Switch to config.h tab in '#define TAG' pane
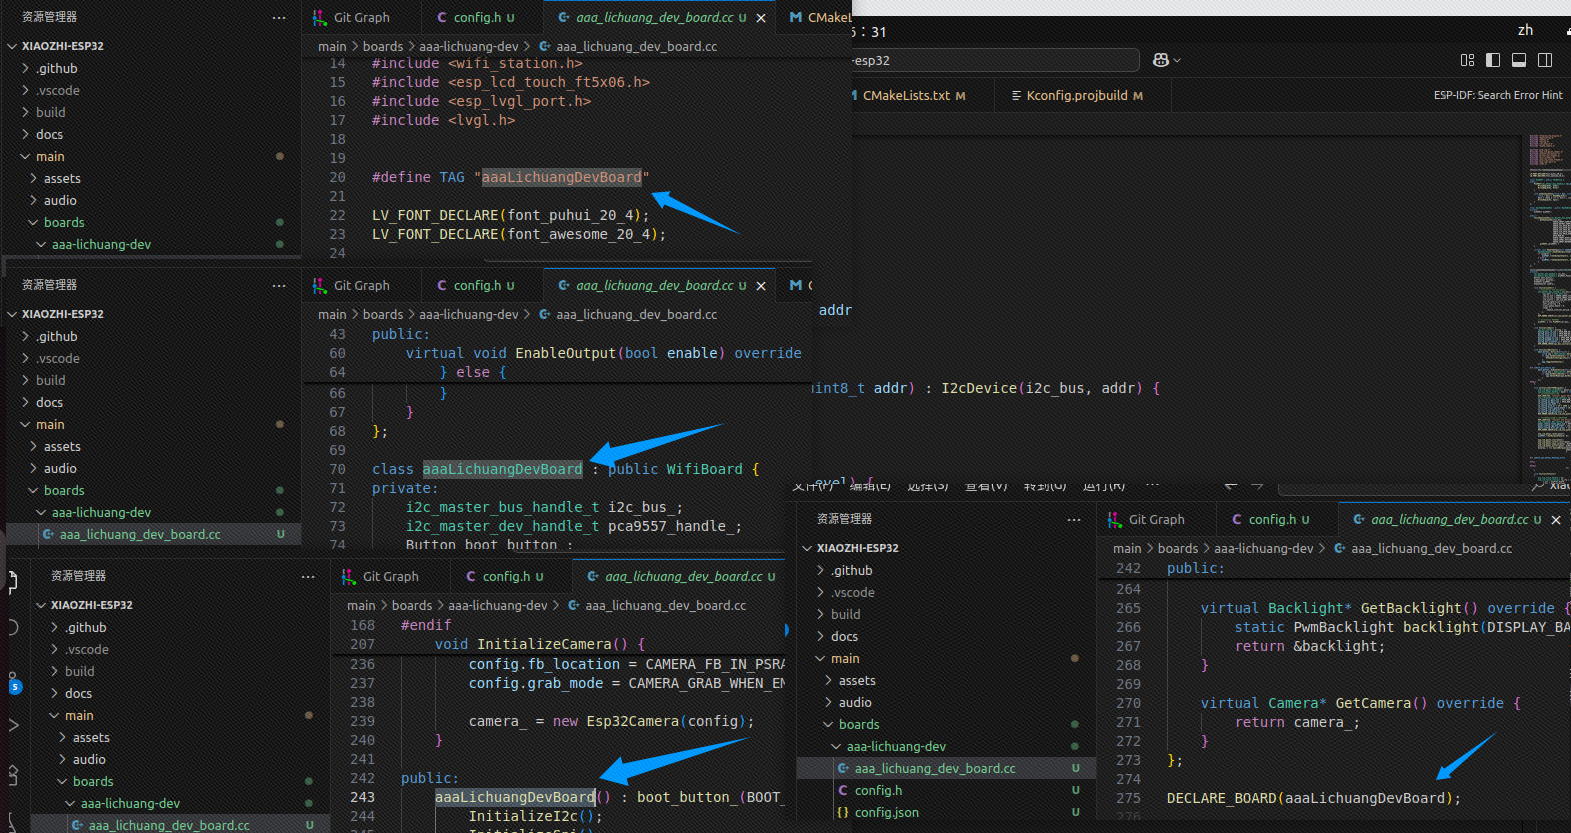 pyautogui.click(x=476, y=18)
